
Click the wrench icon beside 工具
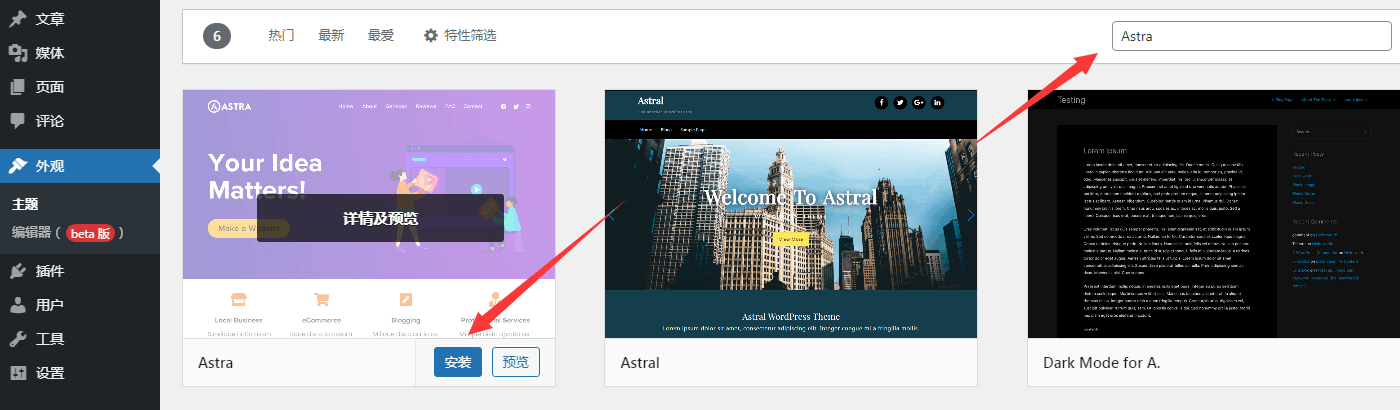click(18, 339)
